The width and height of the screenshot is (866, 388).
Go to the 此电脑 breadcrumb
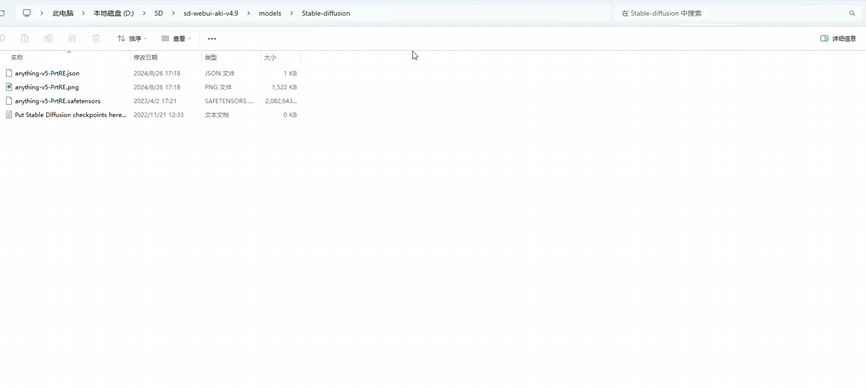pos(63,13)
